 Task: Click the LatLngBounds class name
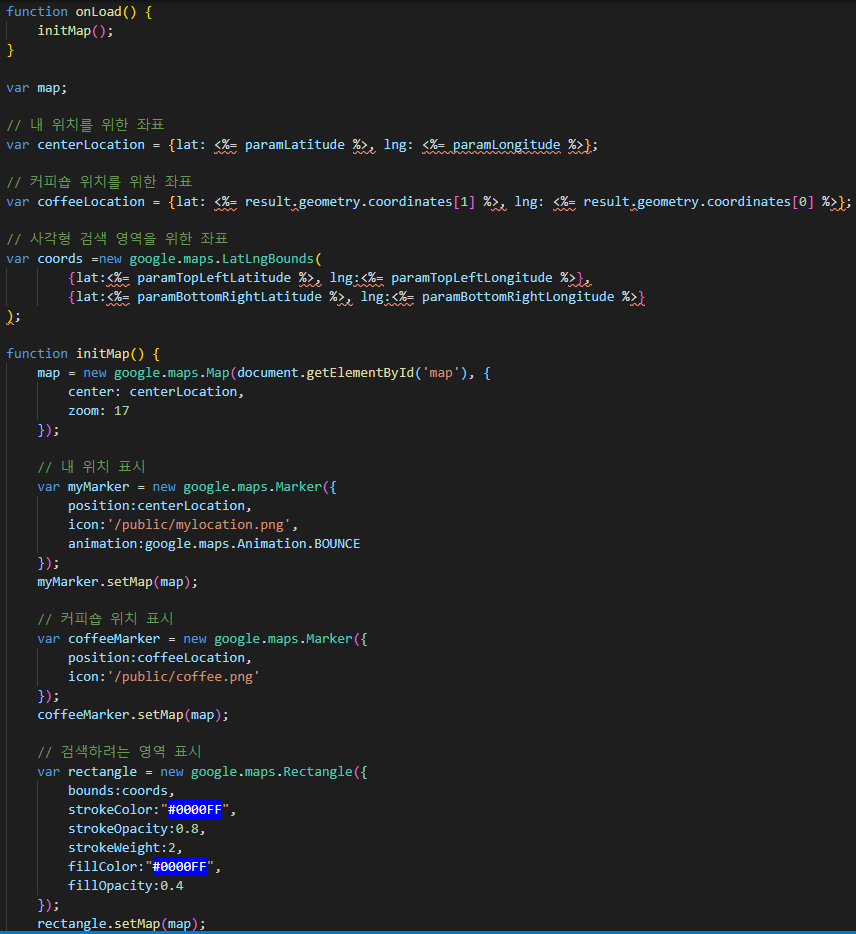(x=267, y=259)
